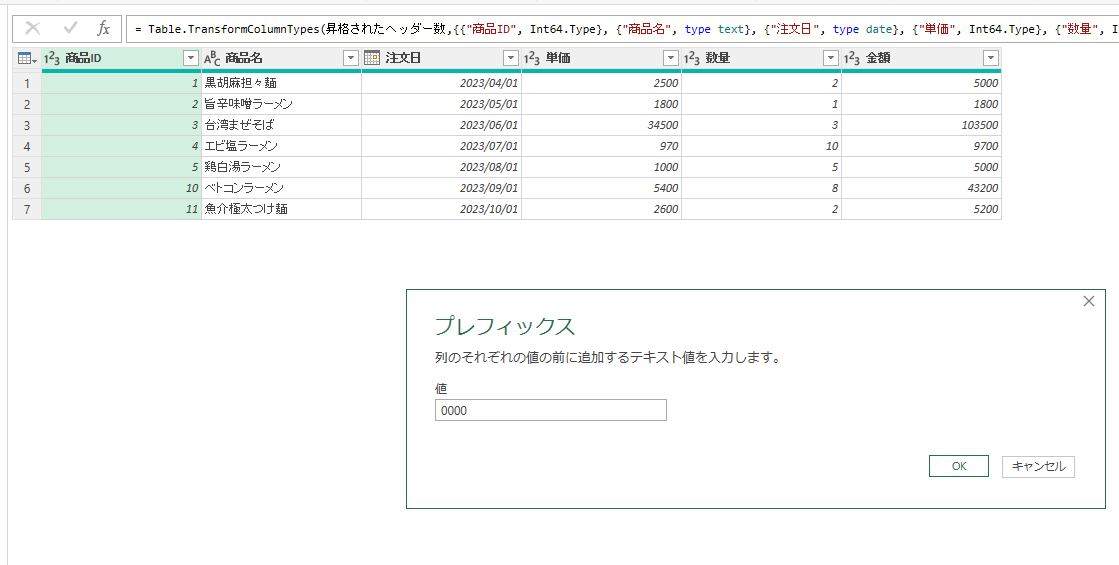The height and width of the screenshot is (565, 1119).
Task: Click the 金額 cell 9700
Action: [921, 146]
